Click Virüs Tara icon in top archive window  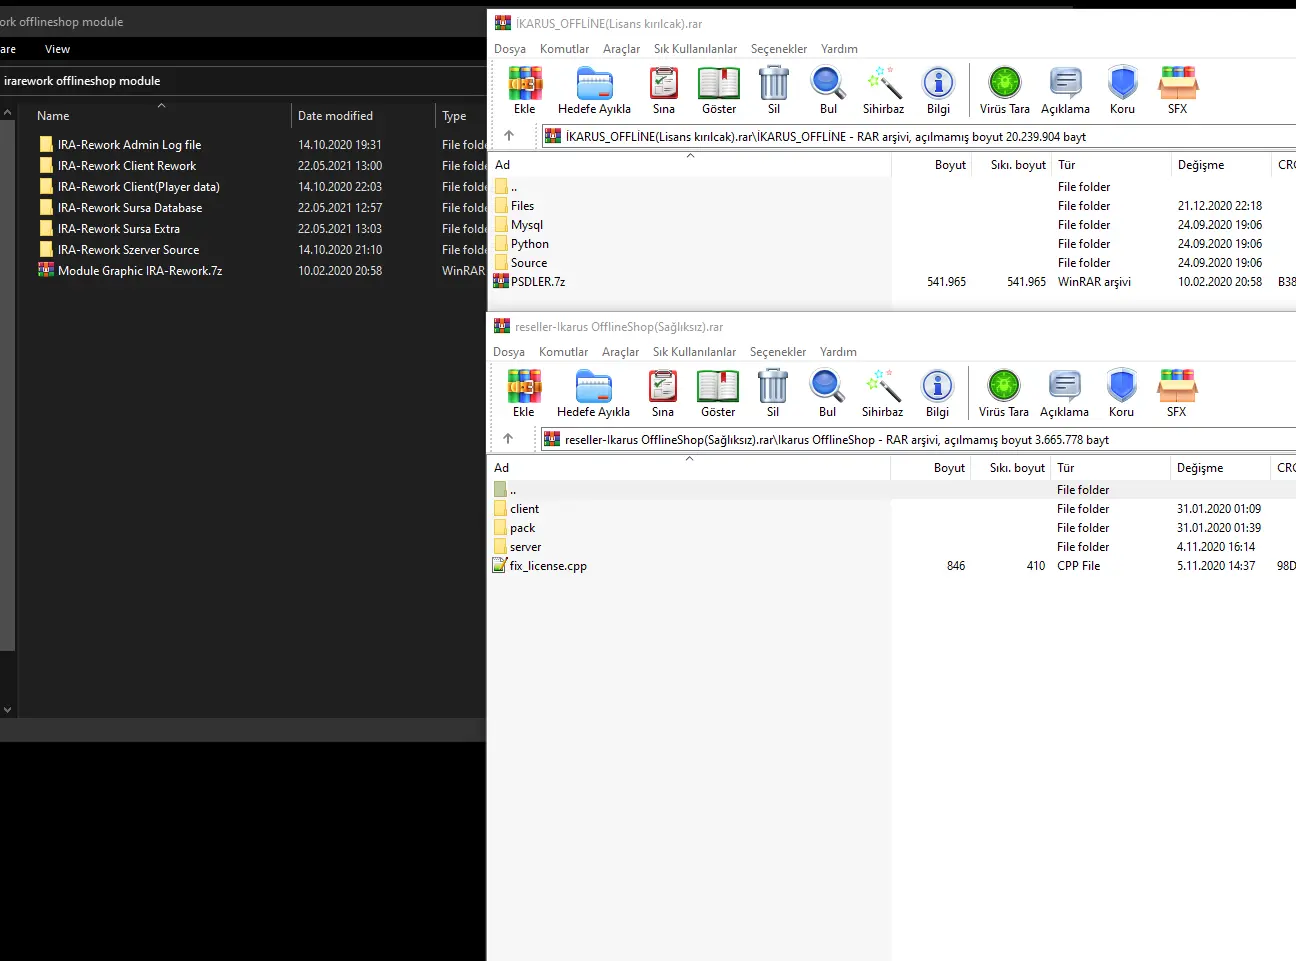tap(1004, 89)
